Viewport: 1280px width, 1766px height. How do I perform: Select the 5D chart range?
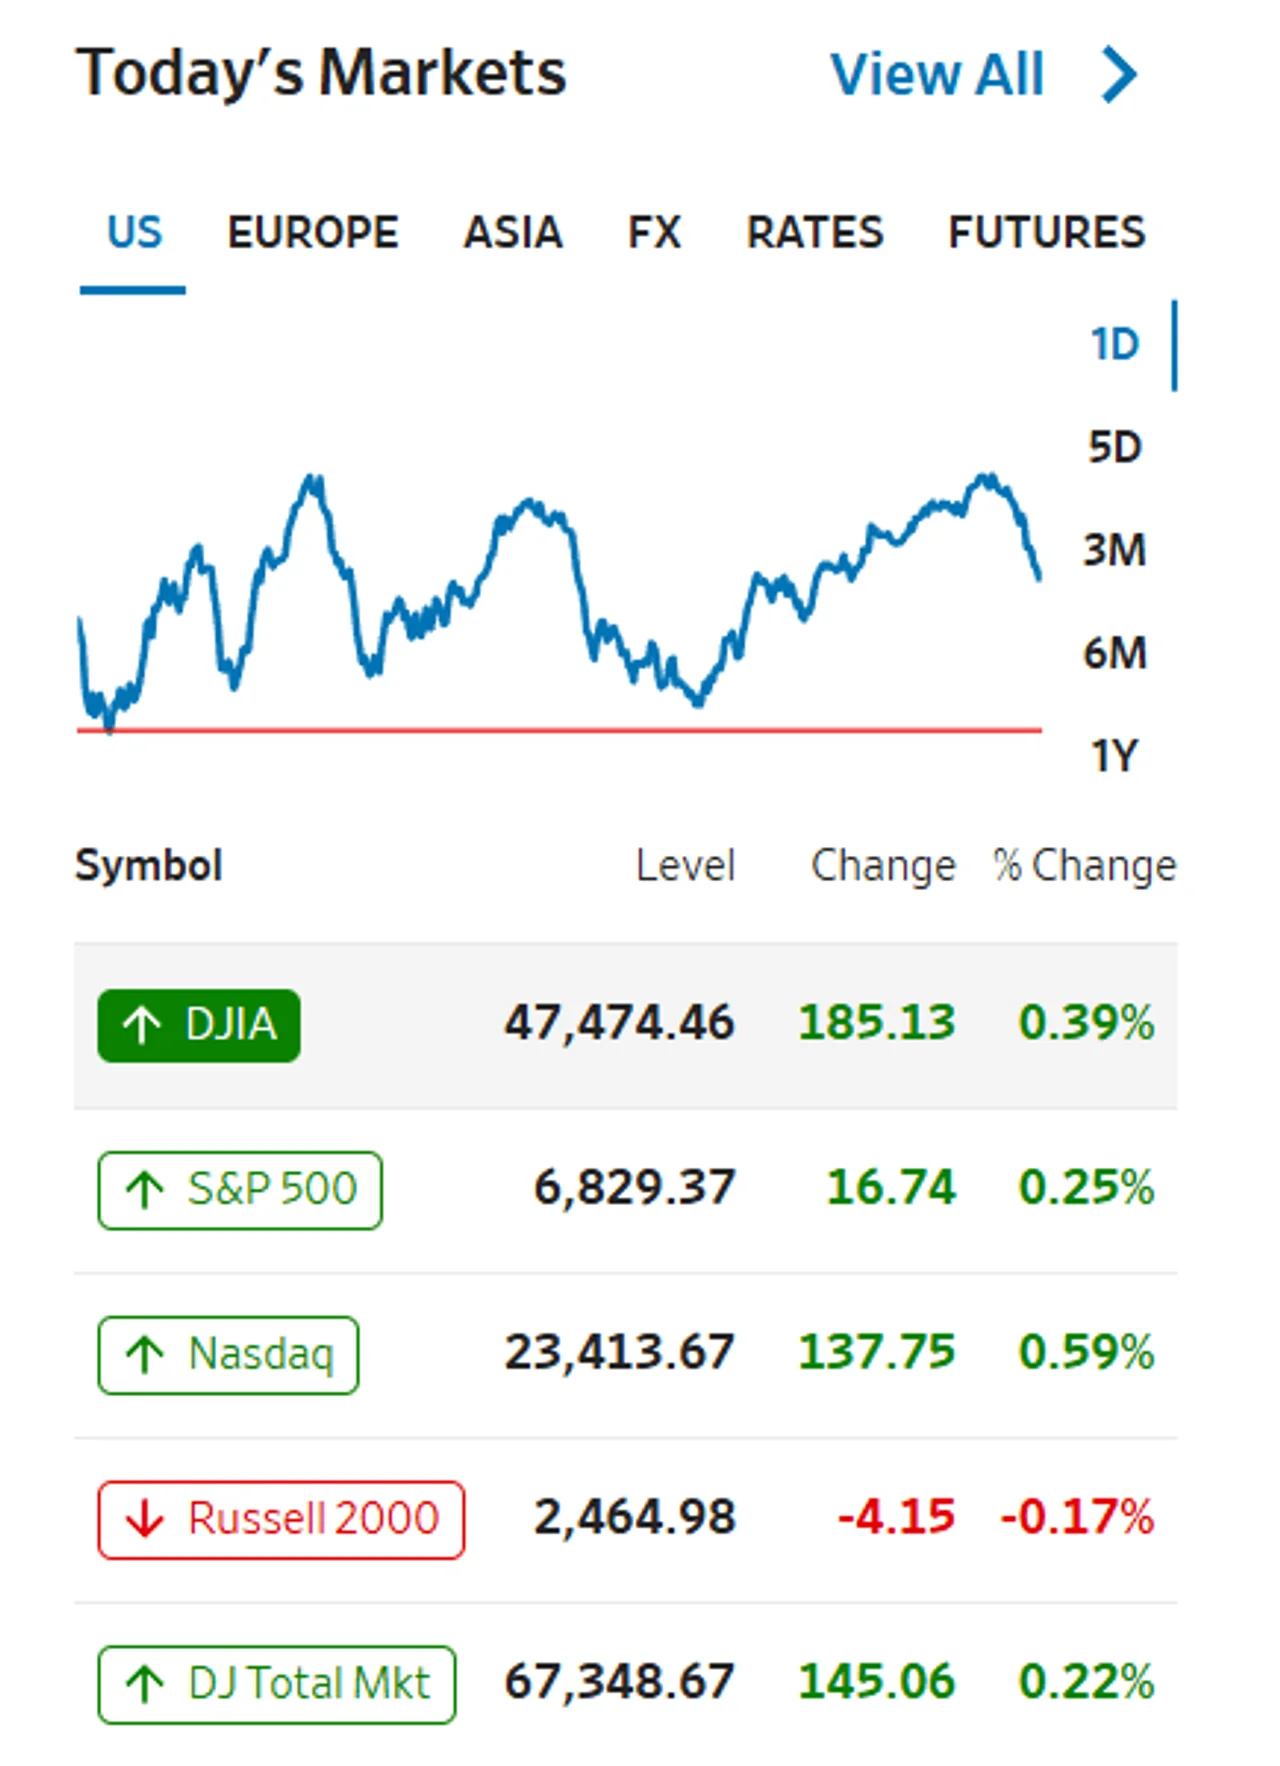pyautogui.click(x=1114, y=447)
